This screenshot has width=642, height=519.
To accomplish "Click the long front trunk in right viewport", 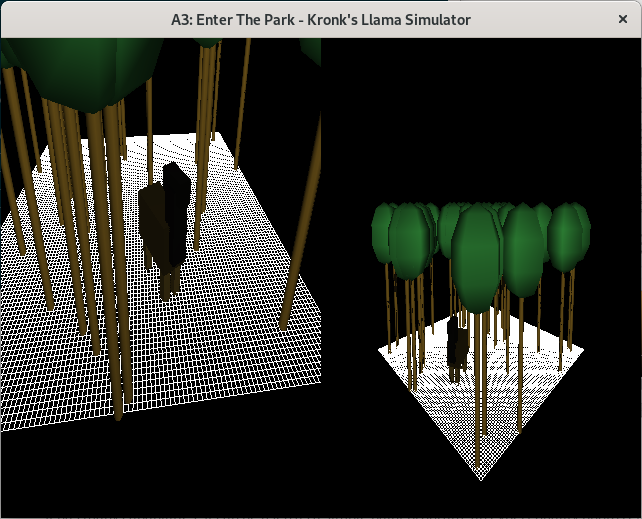I will pos(479,400).
